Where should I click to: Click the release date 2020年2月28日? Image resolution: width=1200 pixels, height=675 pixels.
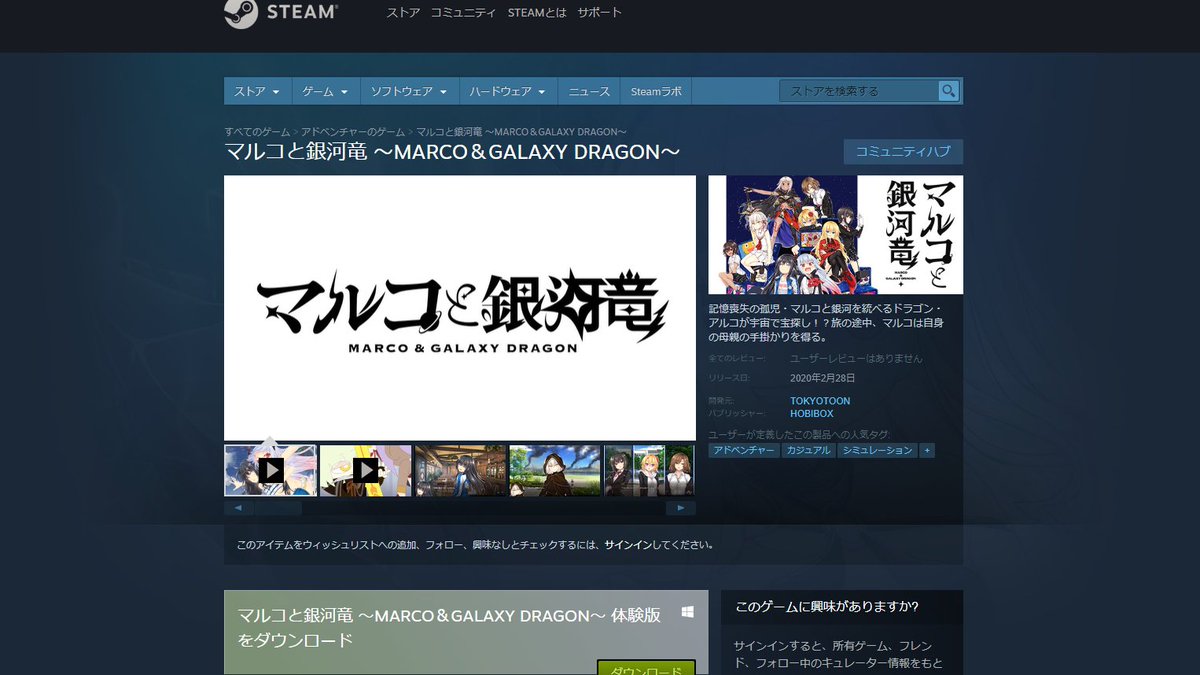(x=823, y=378)
